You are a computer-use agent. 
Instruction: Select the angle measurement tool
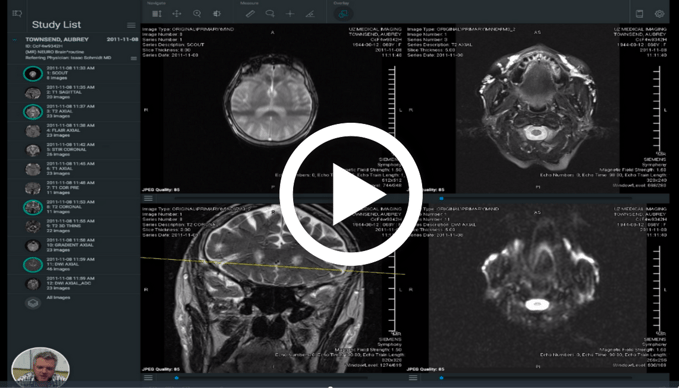tap(310, 14)
